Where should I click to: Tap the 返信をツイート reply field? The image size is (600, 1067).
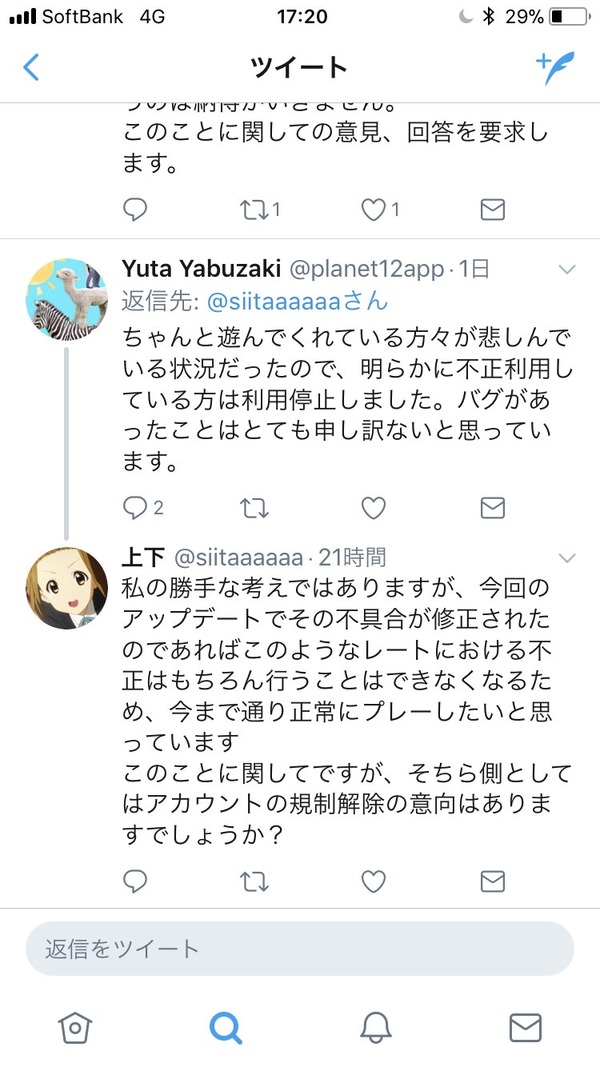[299, 949]
